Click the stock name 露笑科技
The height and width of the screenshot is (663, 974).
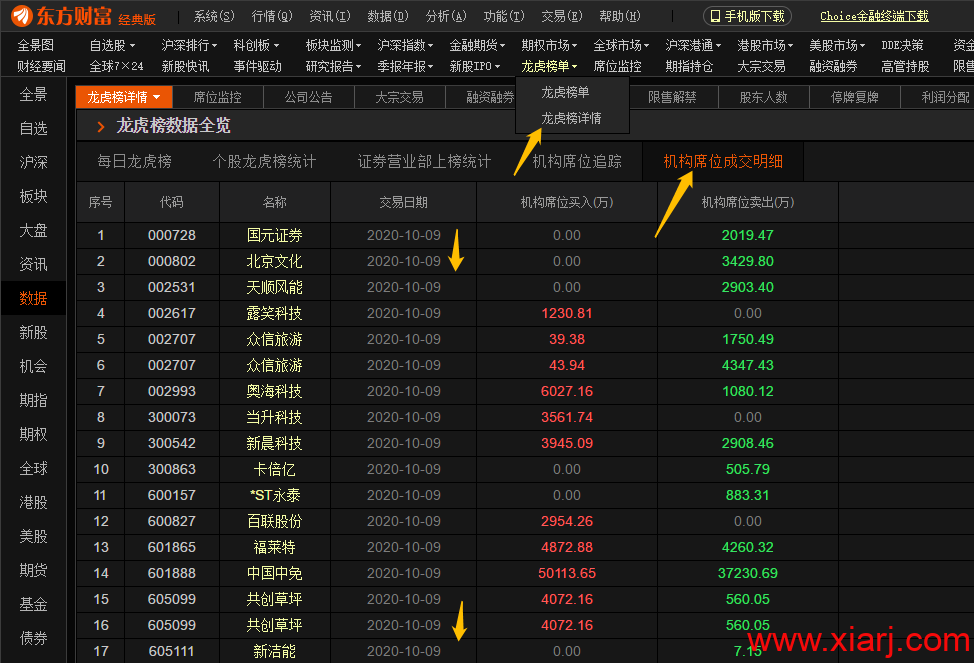pos(275,314)
